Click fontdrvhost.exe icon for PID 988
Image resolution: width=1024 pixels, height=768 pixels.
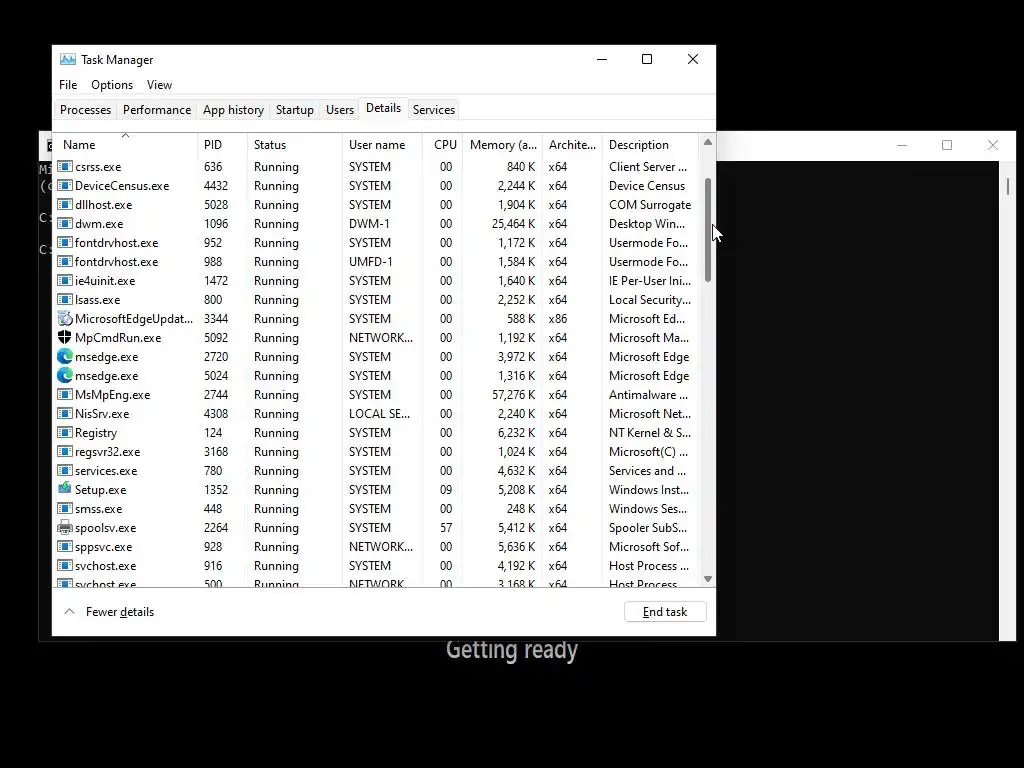tap(65, 261)
